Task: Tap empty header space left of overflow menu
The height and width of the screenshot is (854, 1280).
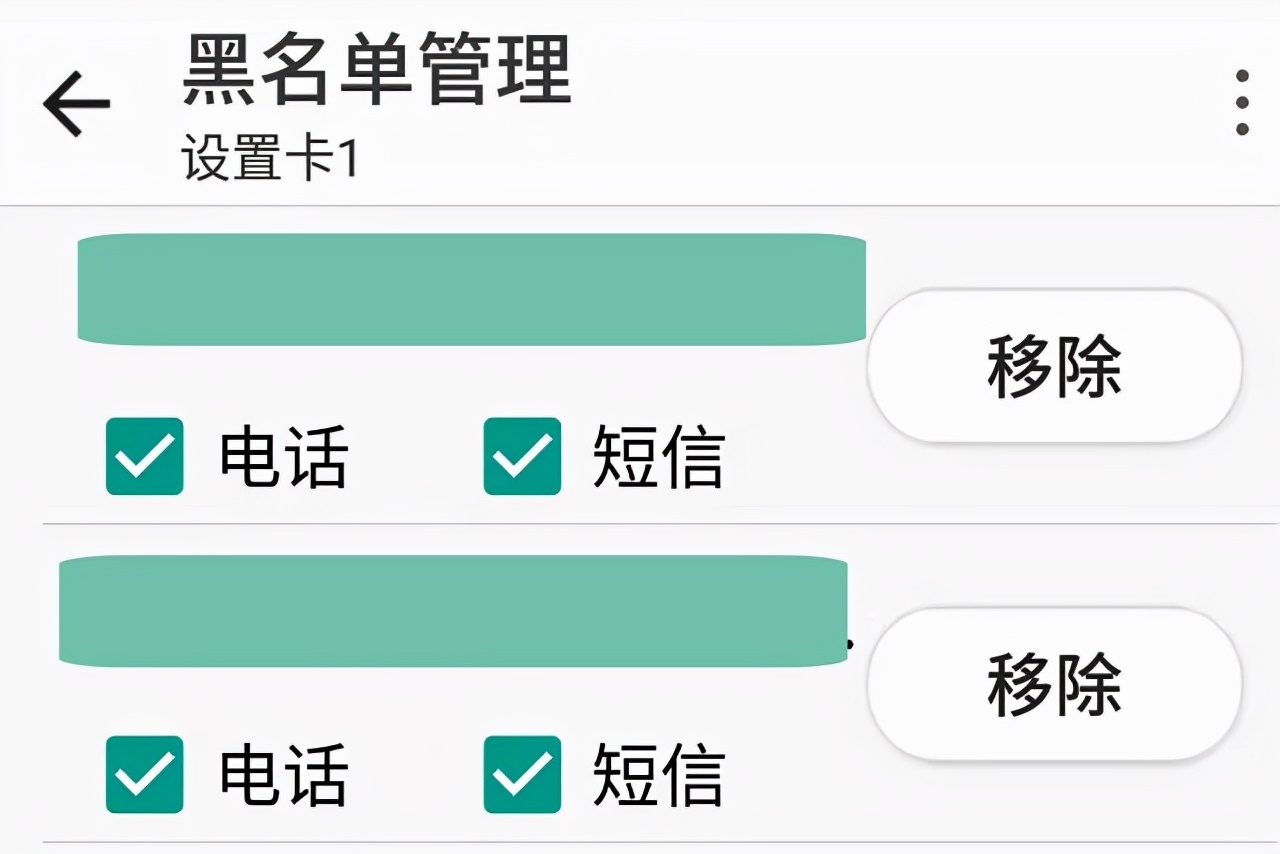Action: point(900,102)
